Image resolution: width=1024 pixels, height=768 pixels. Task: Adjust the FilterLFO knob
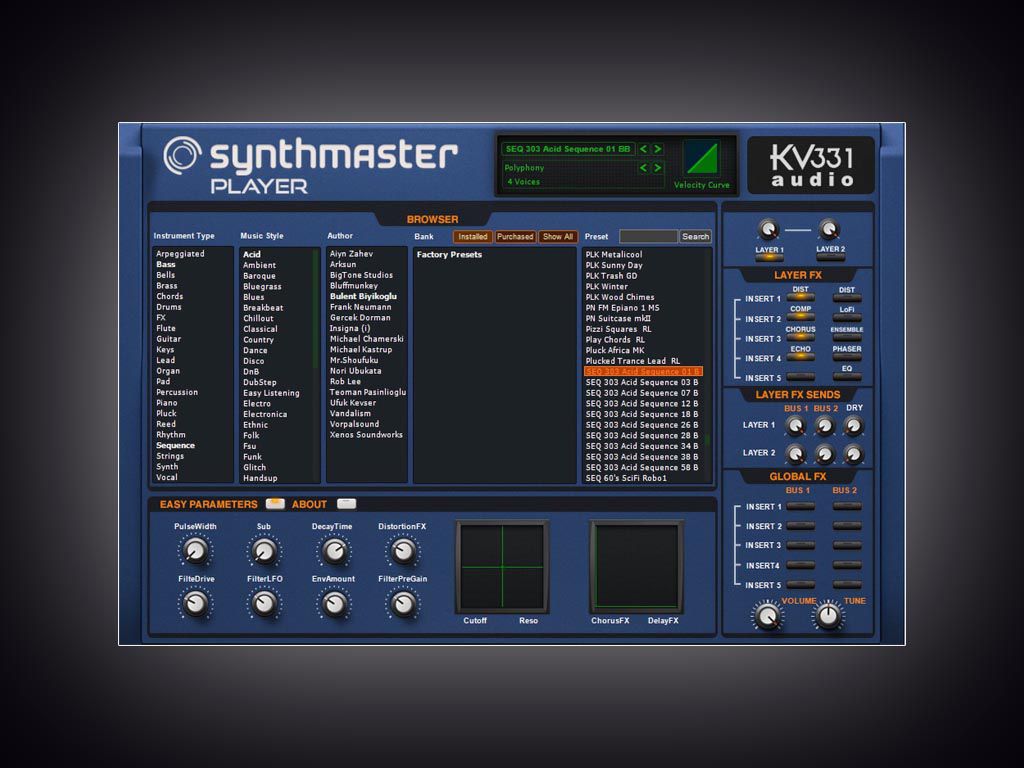coord(264,604)
